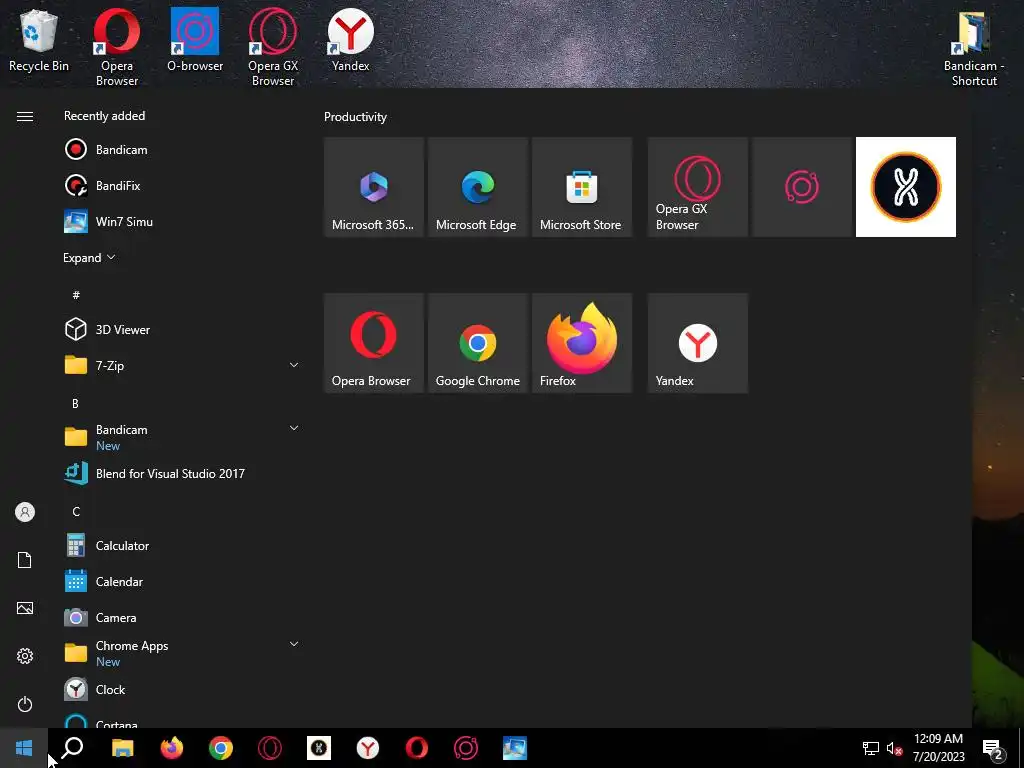Open the unlabeled O-browser pink tile

pos(802,187)
